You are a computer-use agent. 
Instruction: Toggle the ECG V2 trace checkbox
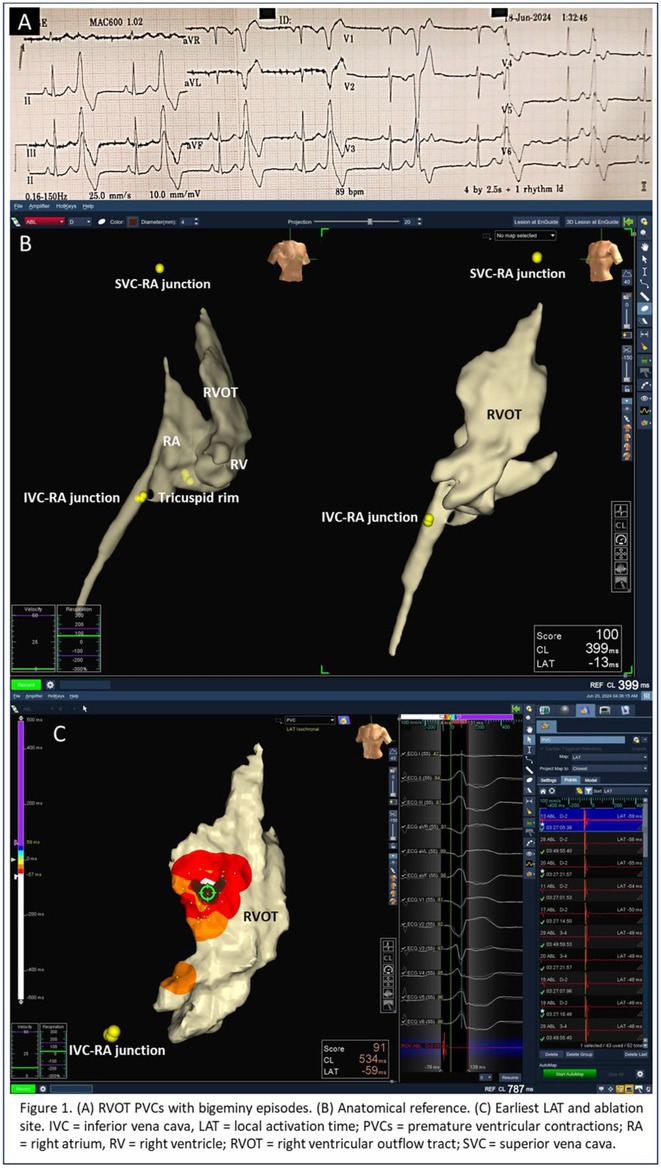[405, 924]
